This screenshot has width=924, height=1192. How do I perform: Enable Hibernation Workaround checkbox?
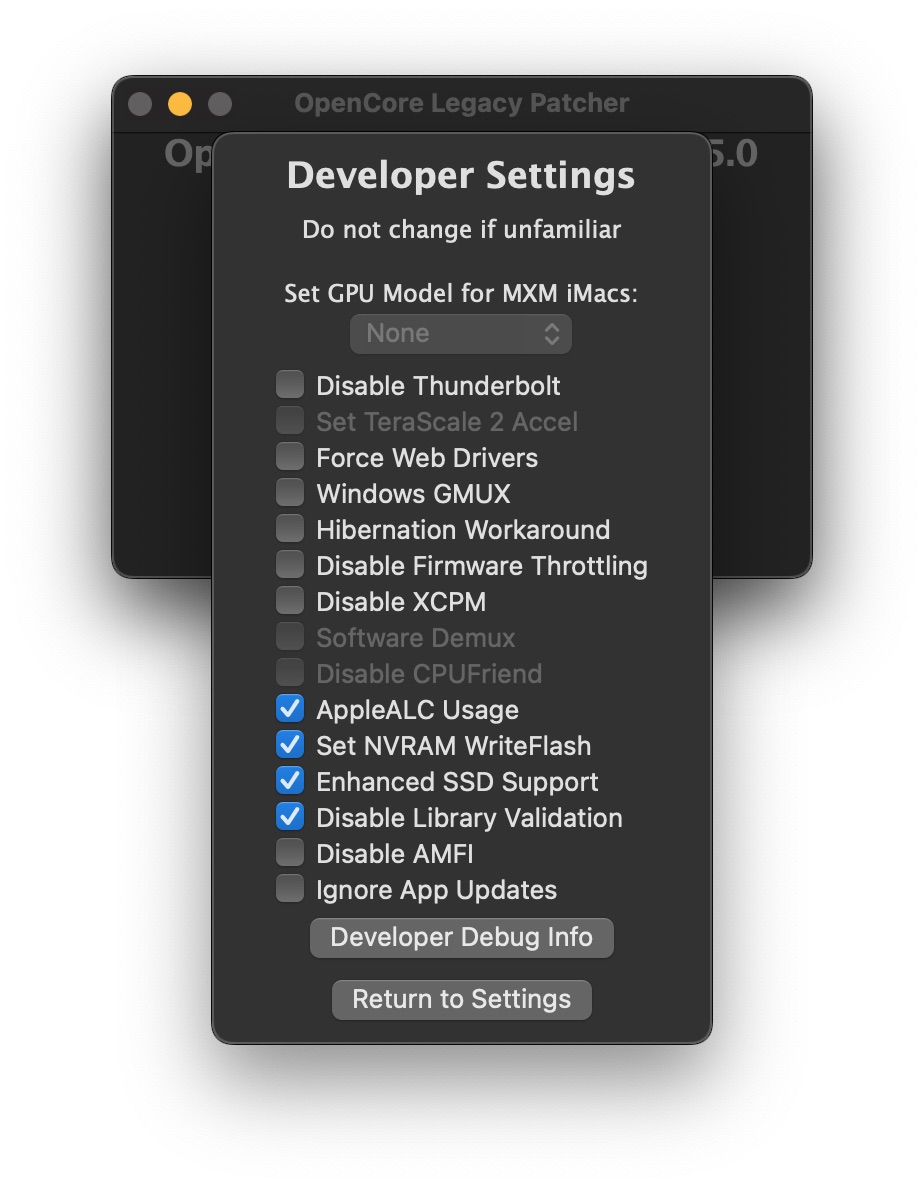290,529
